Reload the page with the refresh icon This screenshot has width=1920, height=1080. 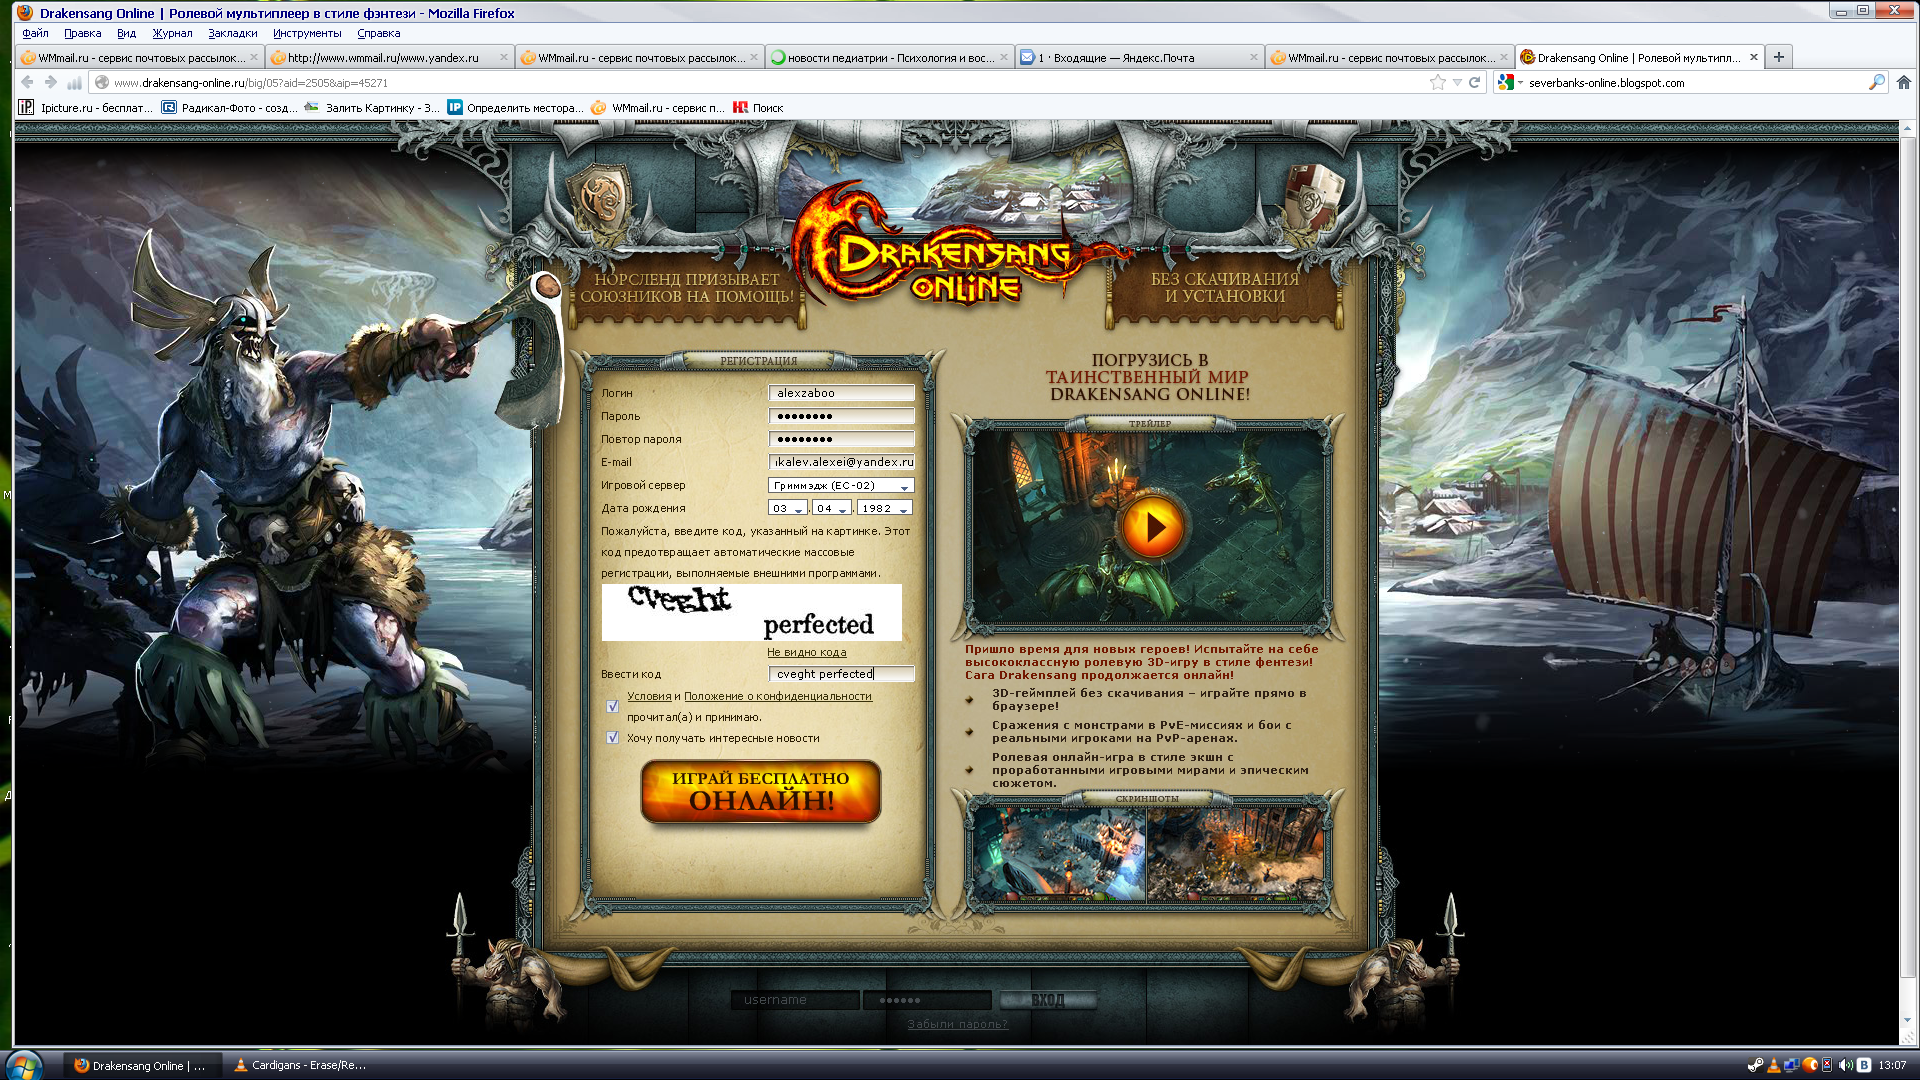pyautogui.click(x=1474, y=83)
